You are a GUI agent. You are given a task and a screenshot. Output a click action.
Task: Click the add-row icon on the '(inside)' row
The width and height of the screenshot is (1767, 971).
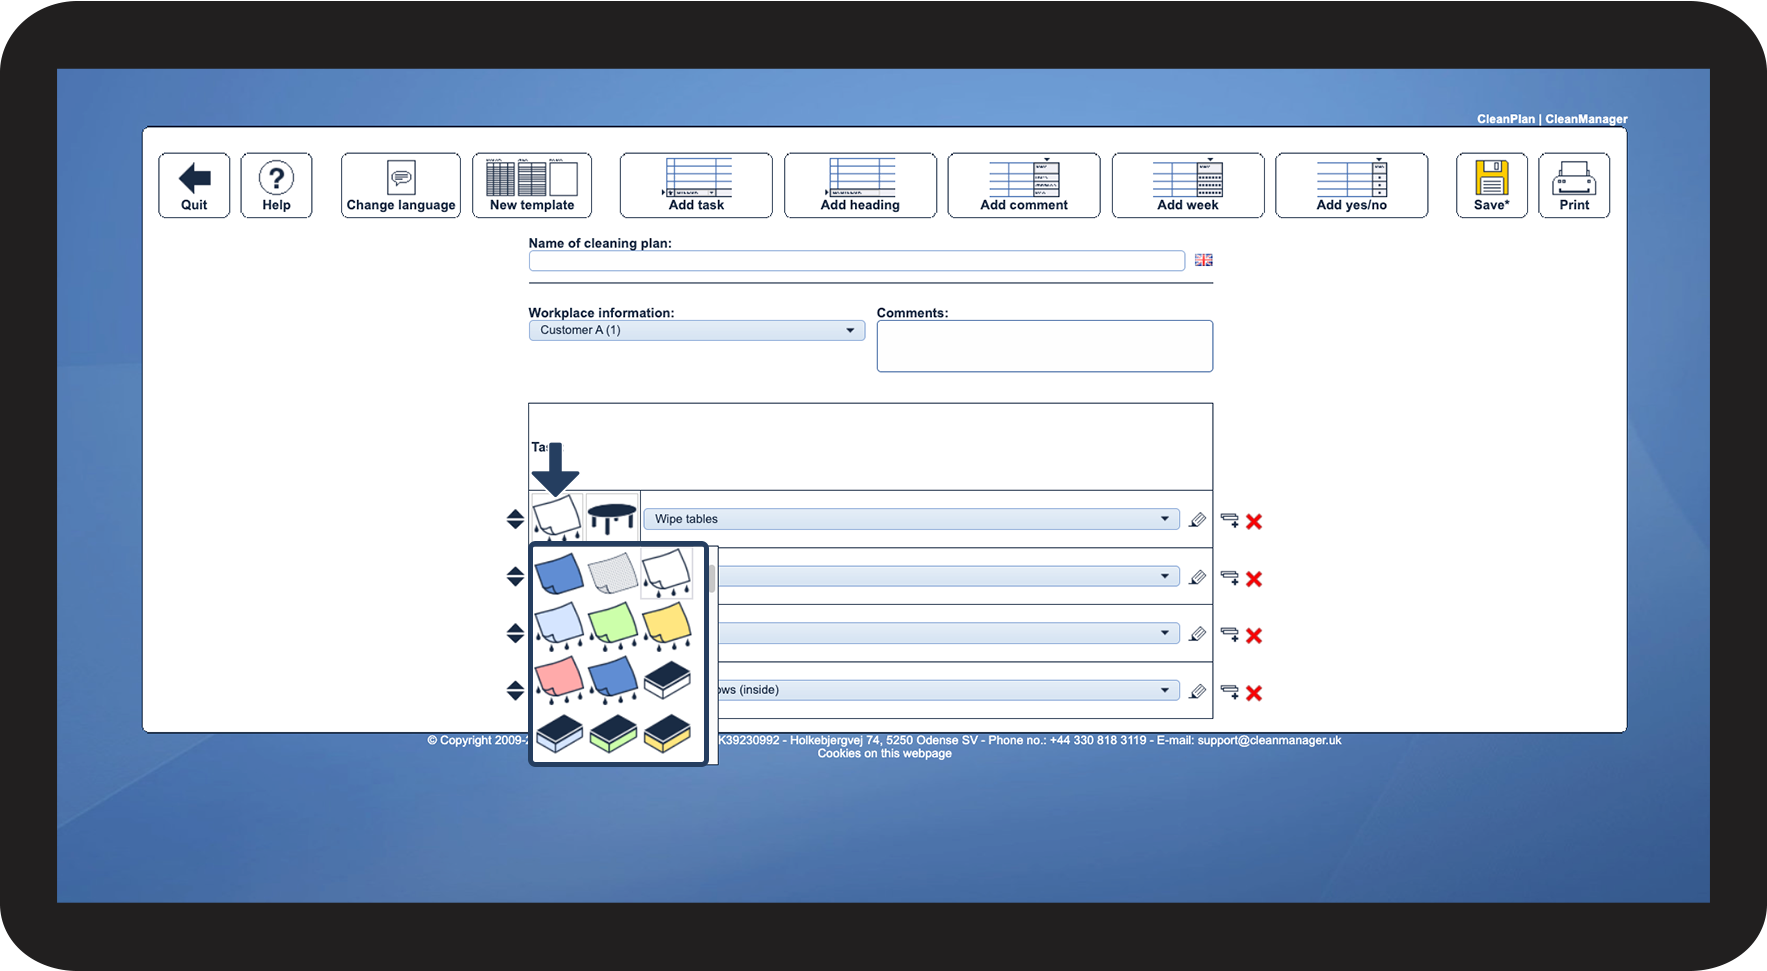click(x=1230, y=692)
